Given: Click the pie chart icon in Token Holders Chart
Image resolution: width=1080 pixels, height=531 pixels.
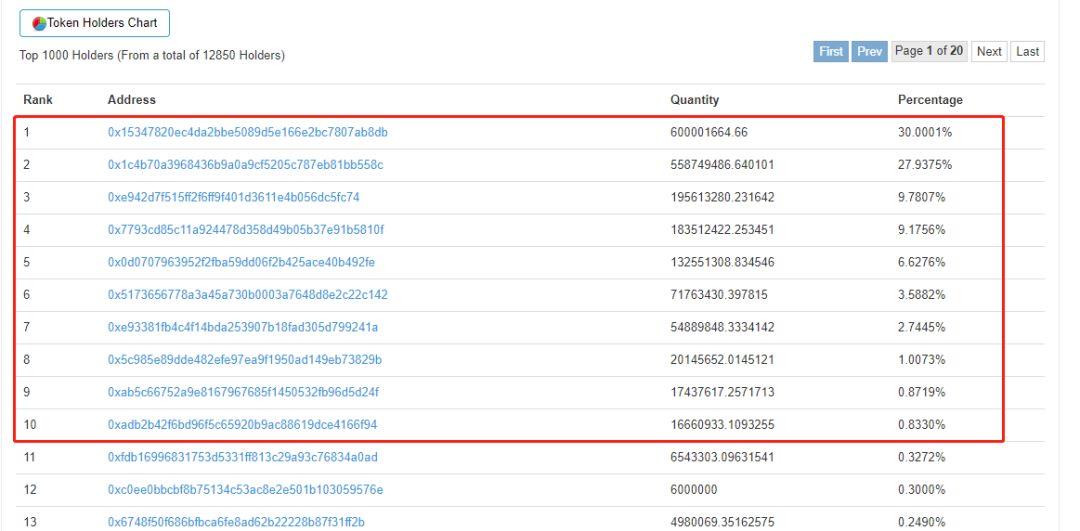Looking at the screenshot, I should pos(38,24).
